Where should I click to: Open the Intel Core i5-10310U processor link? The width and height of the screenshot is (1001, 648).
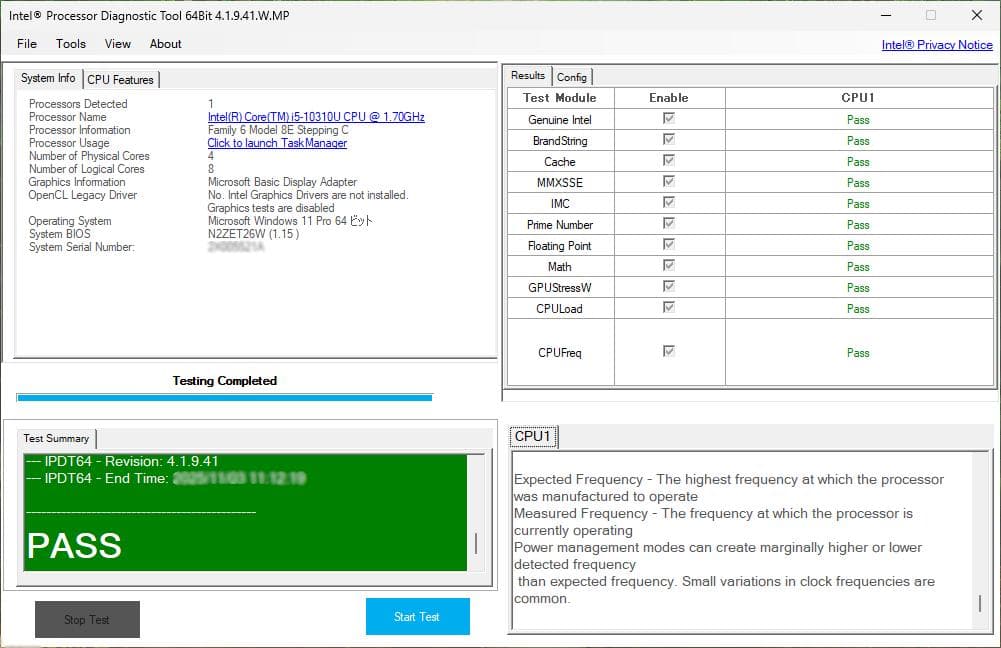click(316, 117)
